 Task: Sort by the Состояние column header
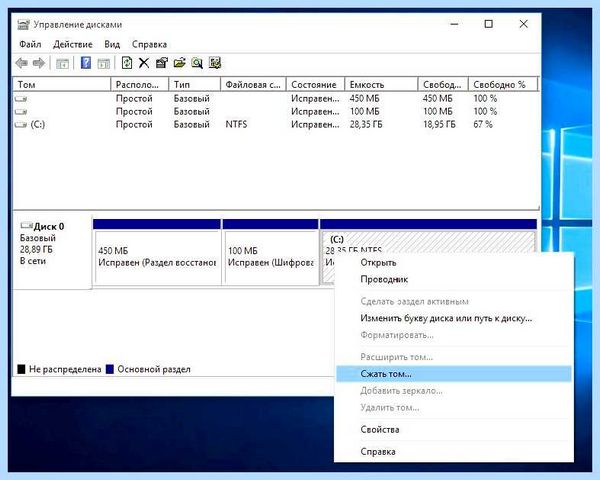[x=316, y=85]
